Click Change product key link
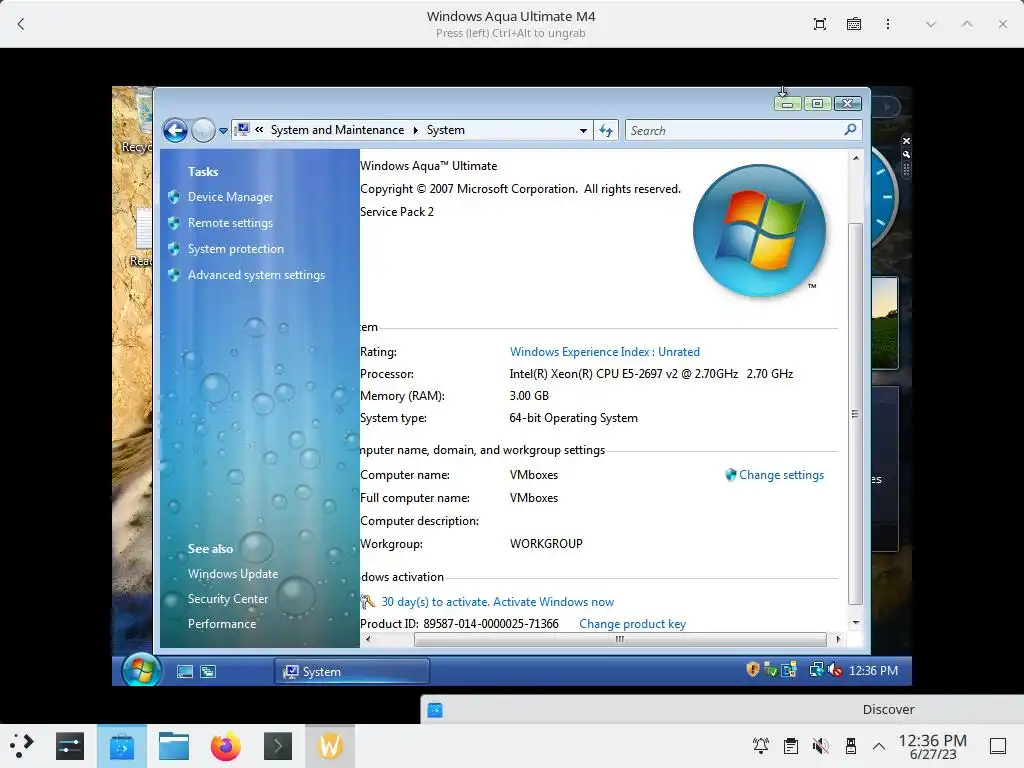The width and height of the screenshot is (1024, 768). tap(632, 624)
